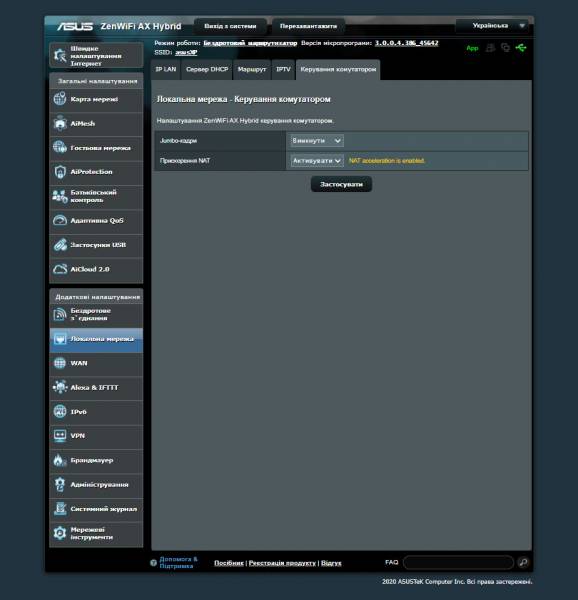Image resolution: width=578 pixels, height=600 pixels.
Task: Click the help question mark icon
Action: [x=153, y=562]
